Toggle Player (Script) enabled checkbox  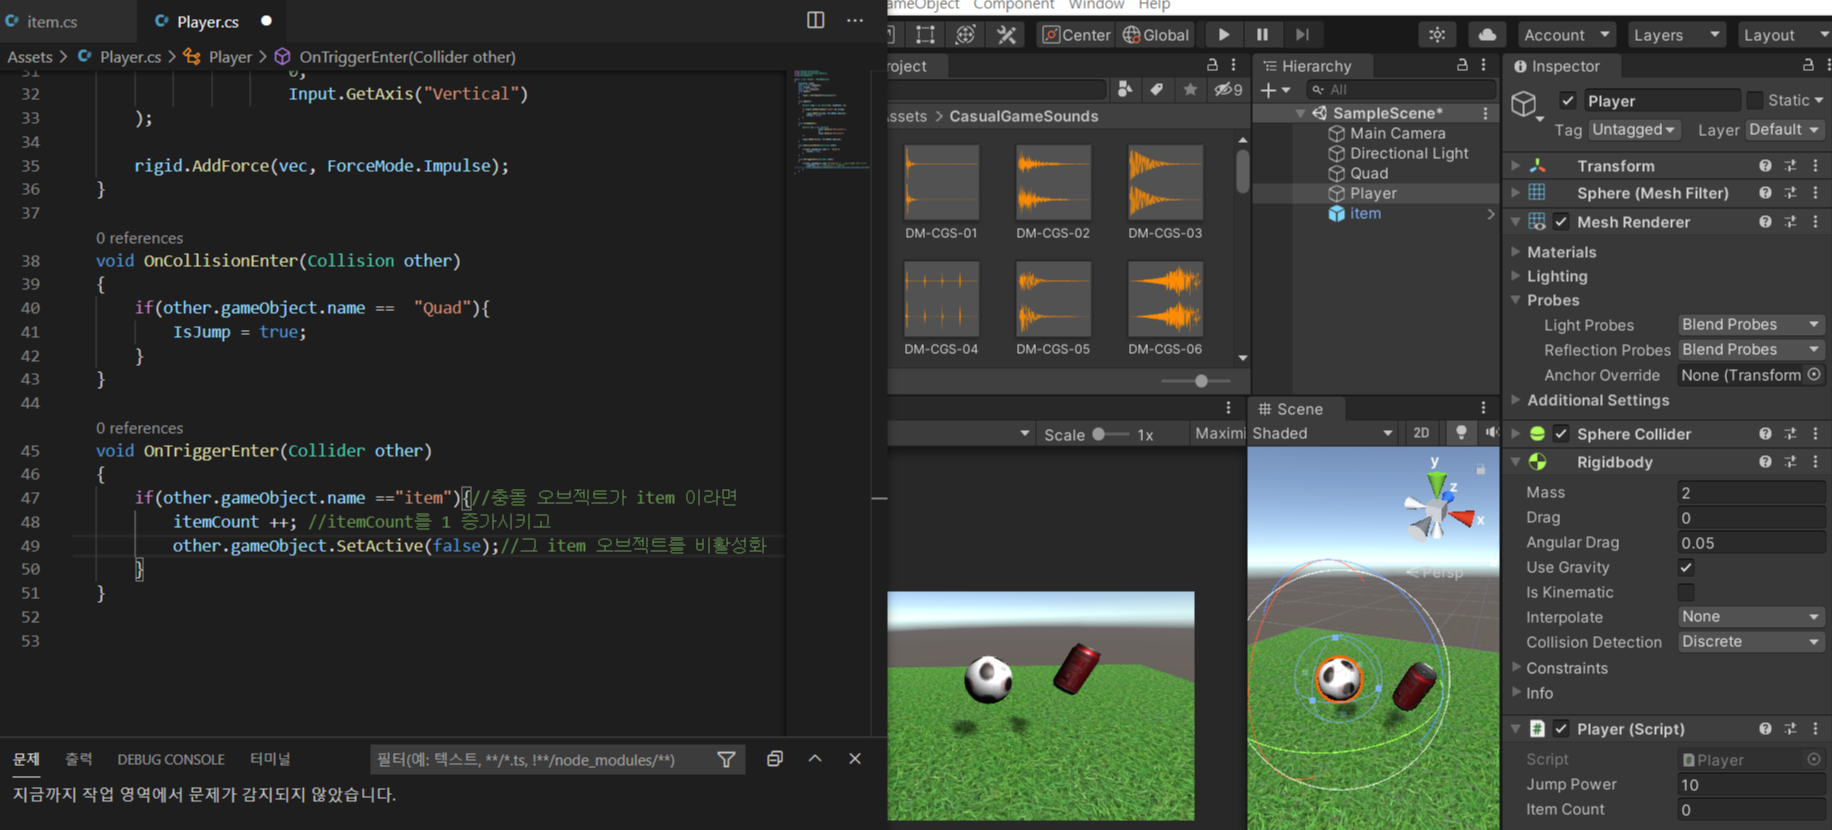tap(1562, 729)
